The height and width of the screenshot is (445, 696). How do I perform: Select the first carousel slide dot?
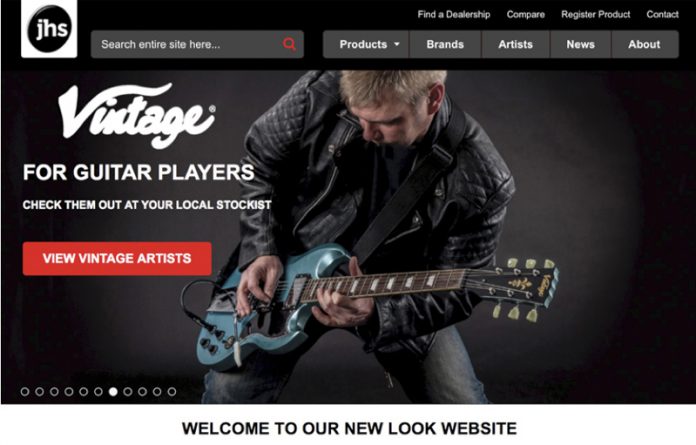[25, 391]
